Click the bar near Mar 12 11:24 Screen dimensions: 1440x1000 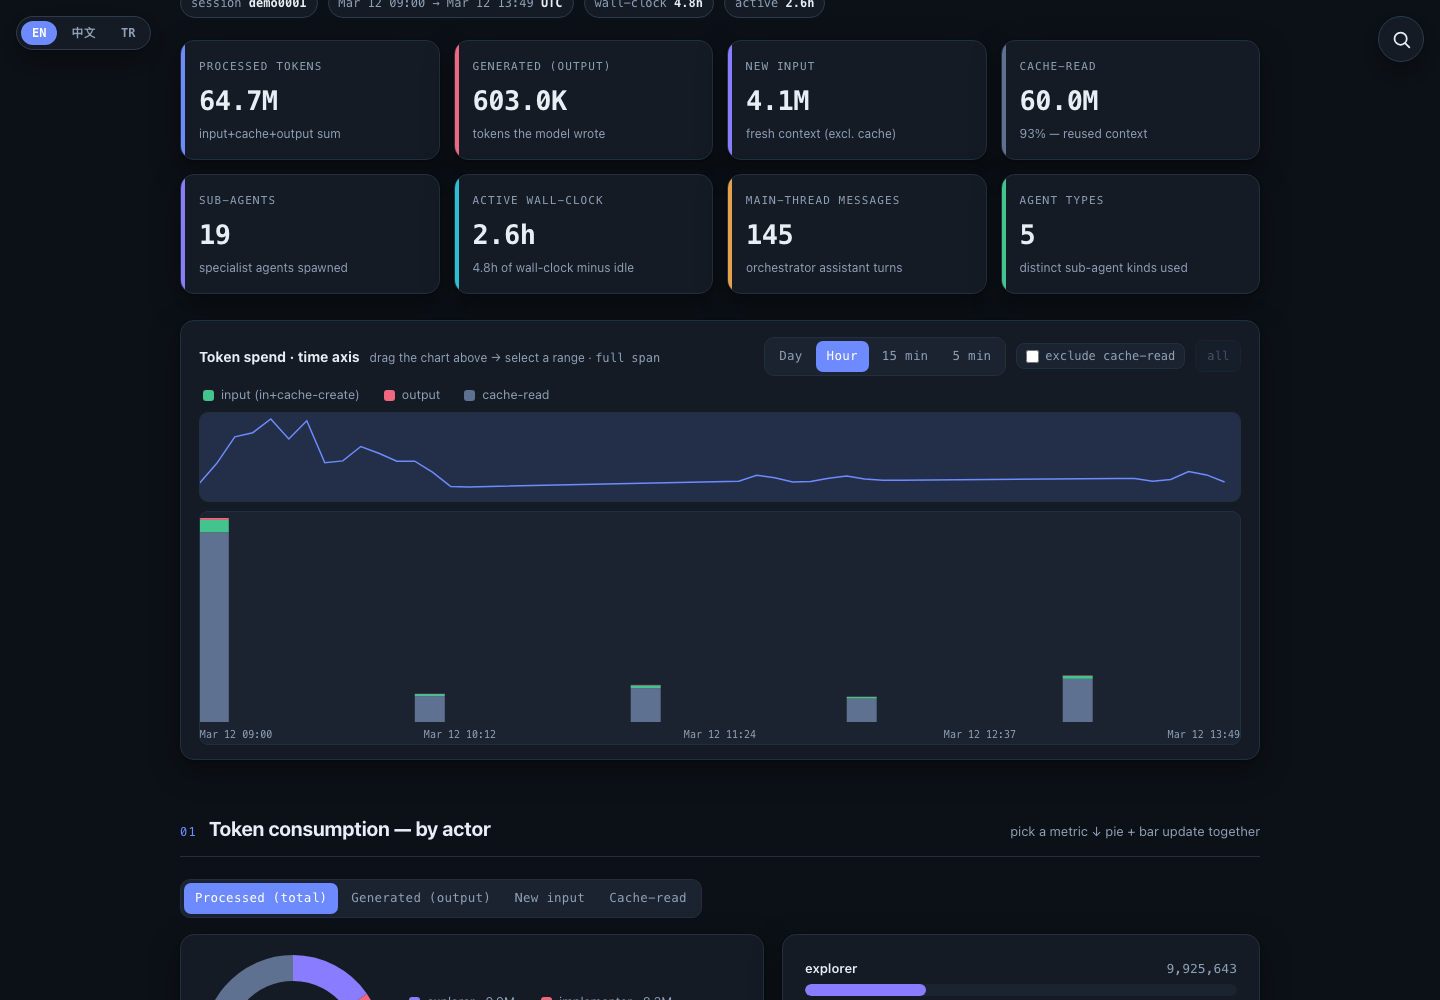coord(646,704)
